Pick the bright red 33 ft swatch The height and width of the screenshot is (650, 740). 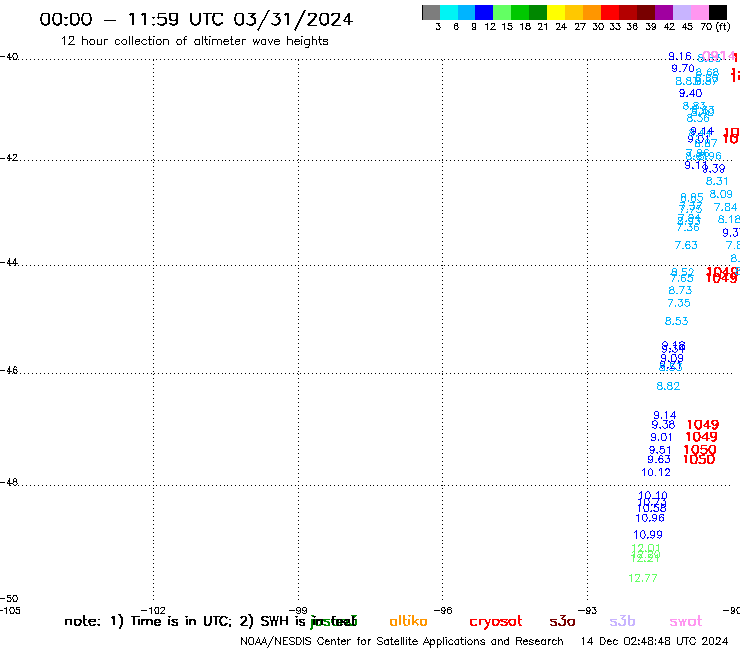click(610, 12)
